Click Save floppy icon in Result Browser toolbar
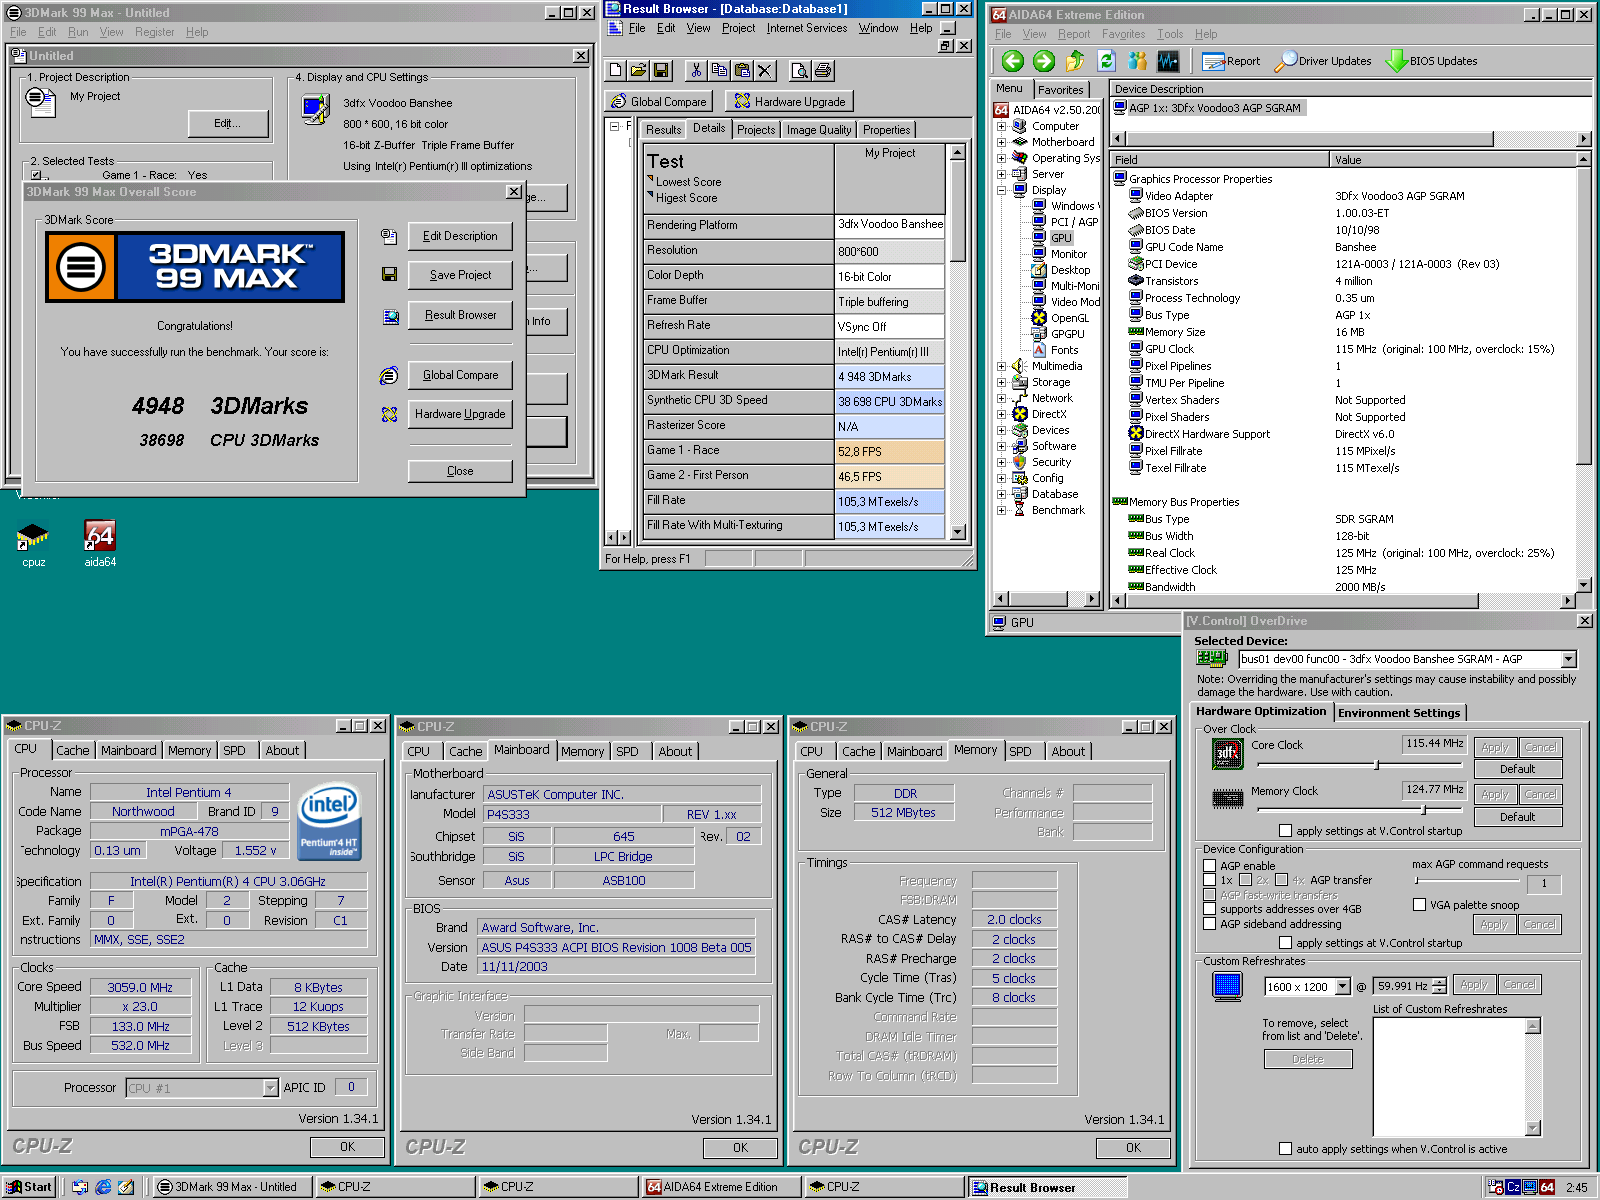Screen dimensions: 1600x1200 coord(661,70)
